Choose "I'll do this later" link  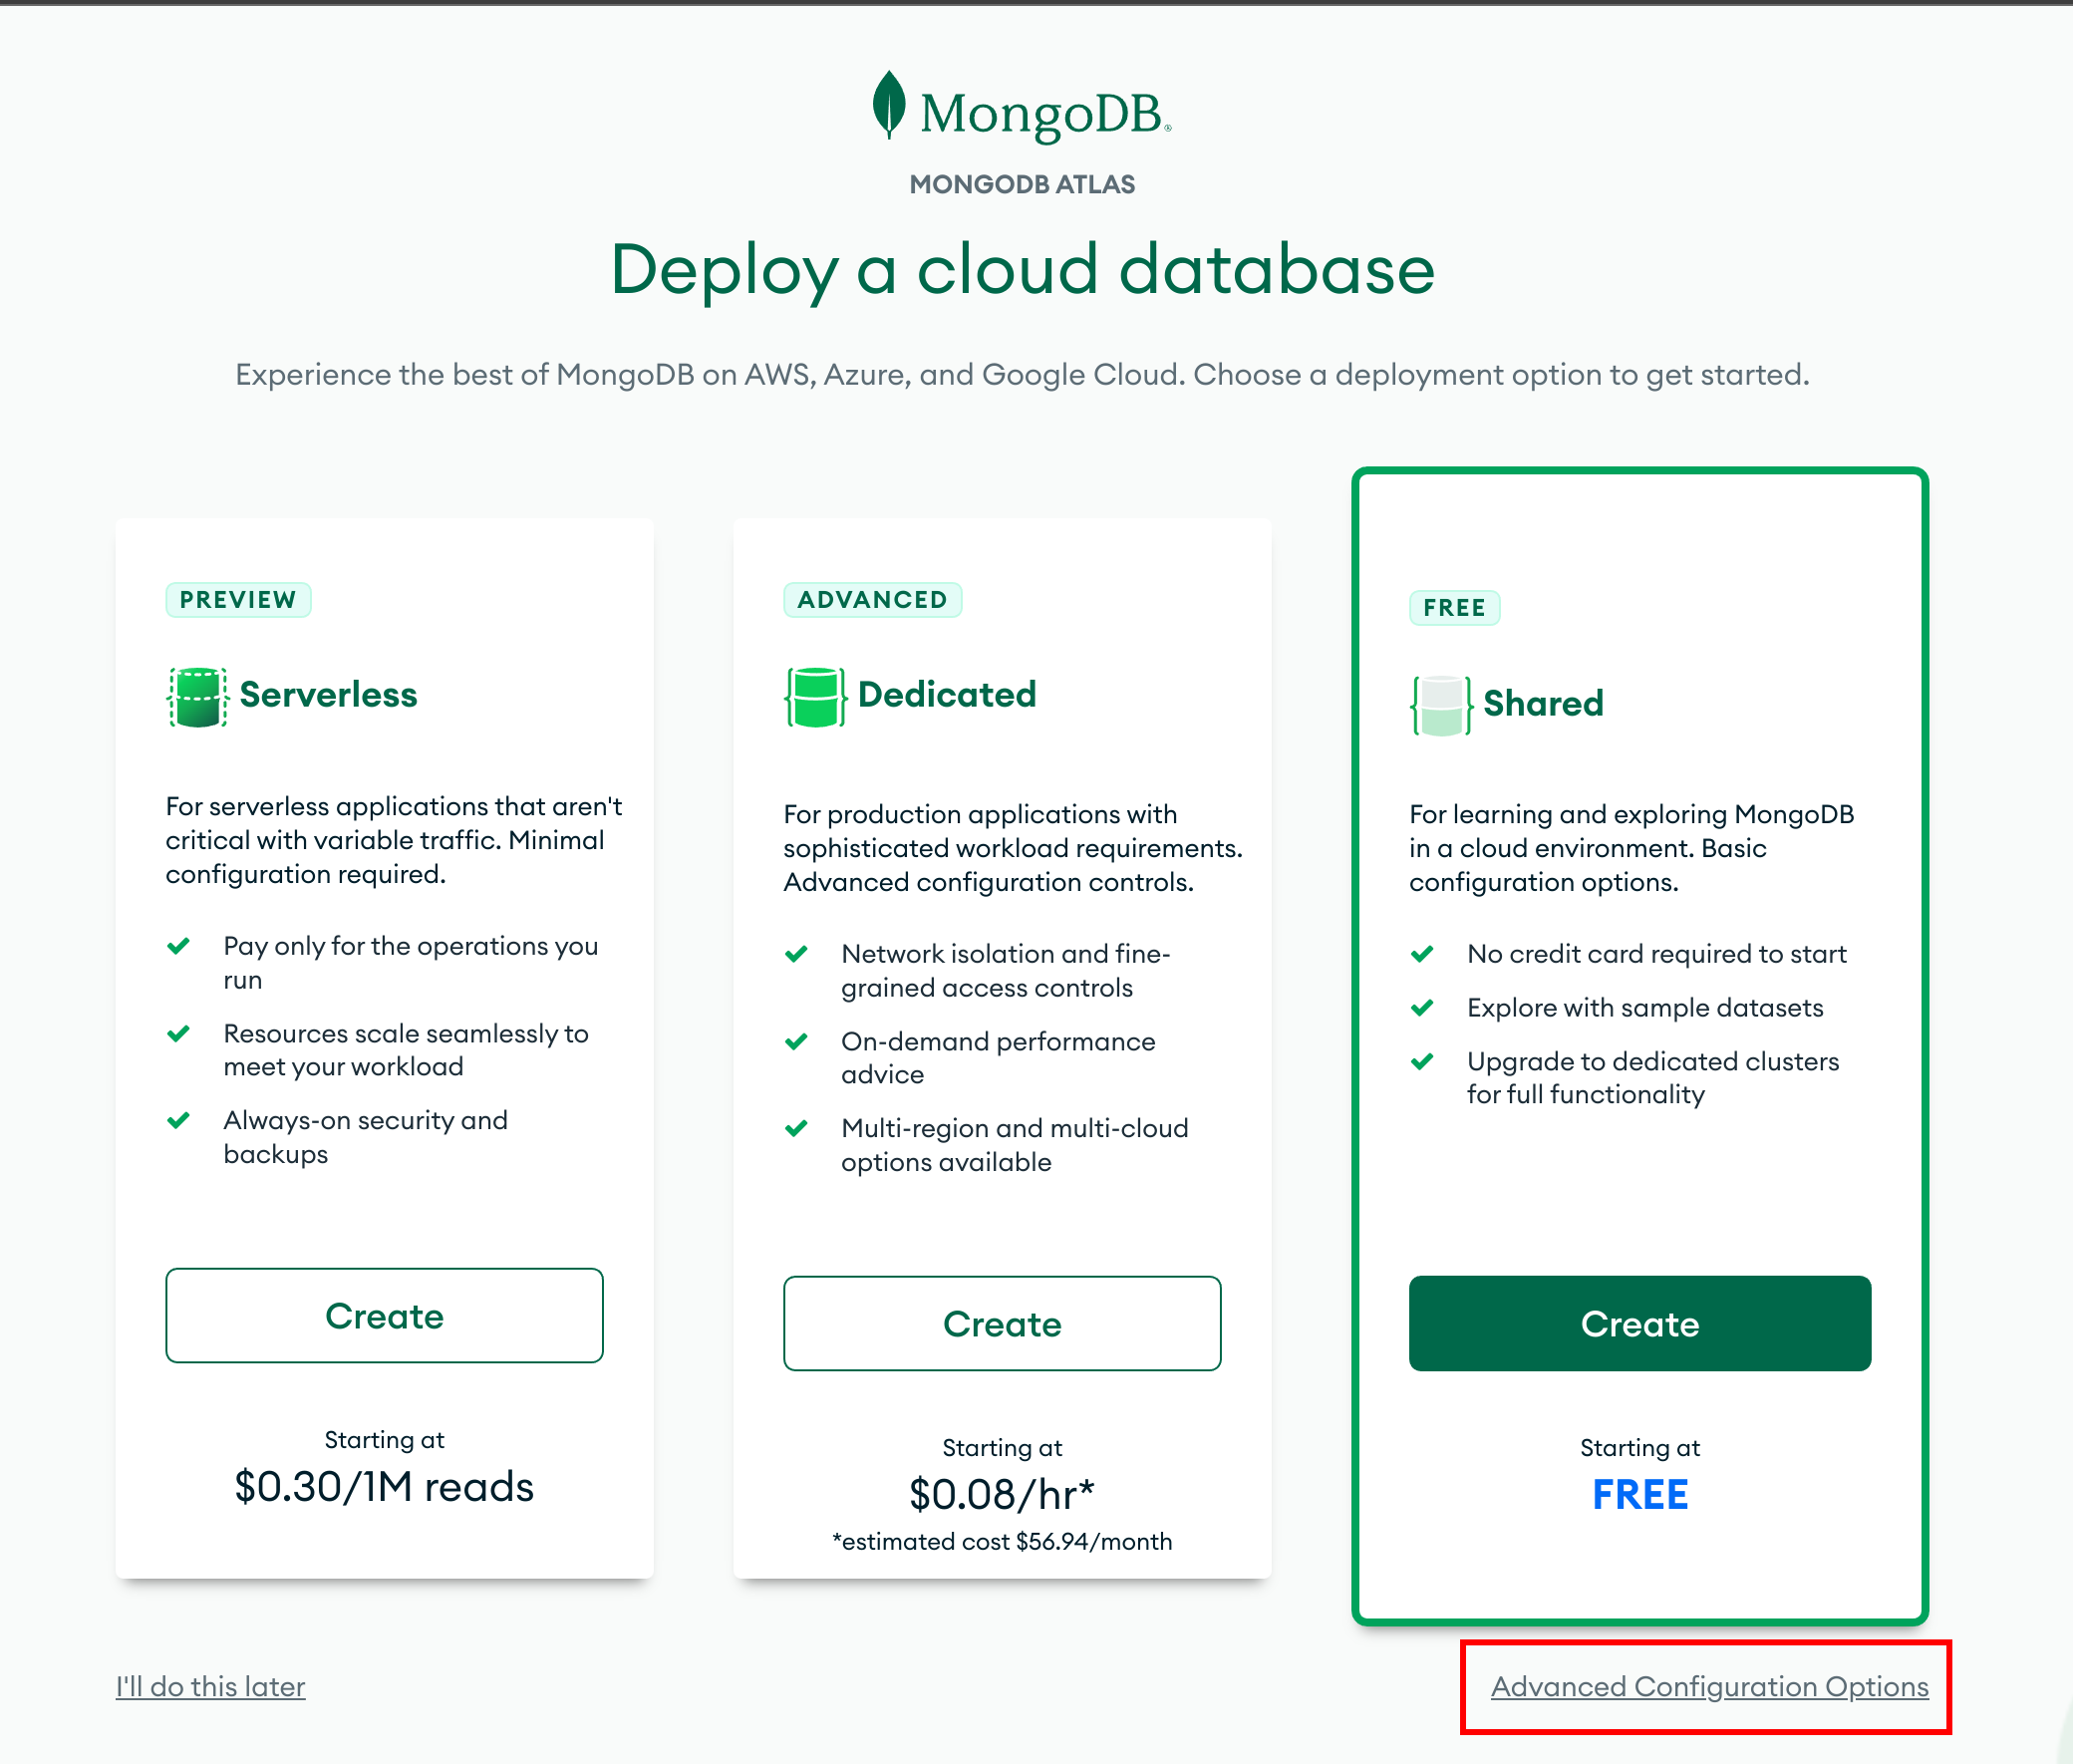click(210, 1686)
